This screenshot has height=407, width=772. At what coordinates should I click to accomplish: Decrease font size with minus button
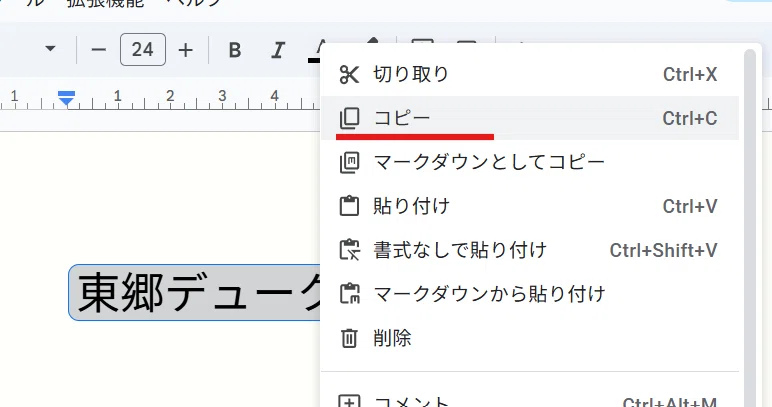coord(98,50)
